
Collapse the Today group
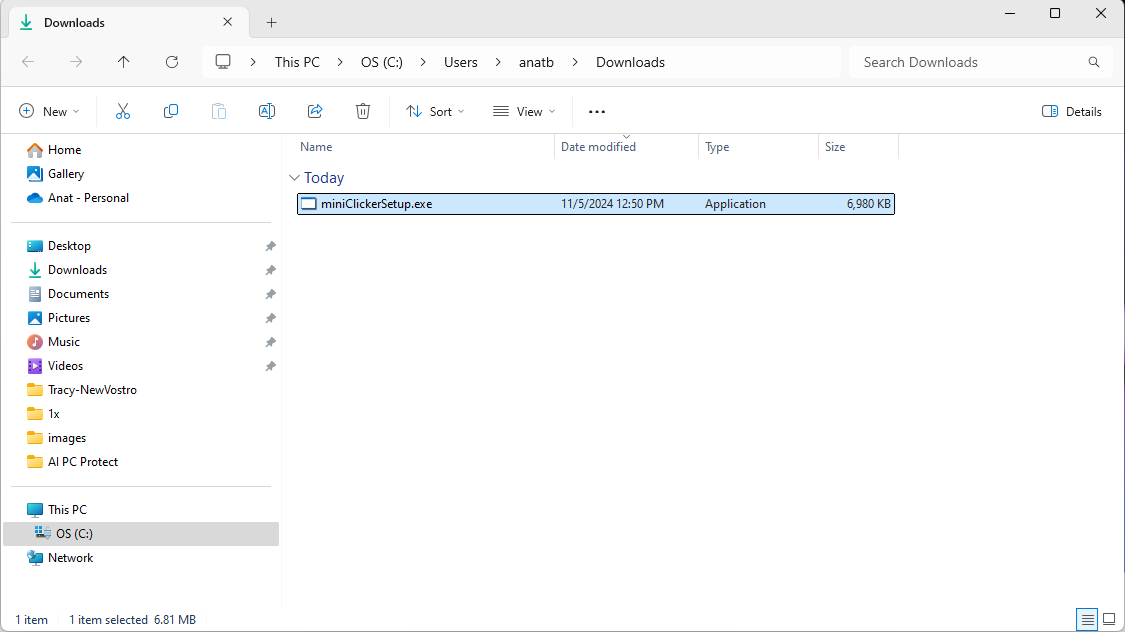294,178
